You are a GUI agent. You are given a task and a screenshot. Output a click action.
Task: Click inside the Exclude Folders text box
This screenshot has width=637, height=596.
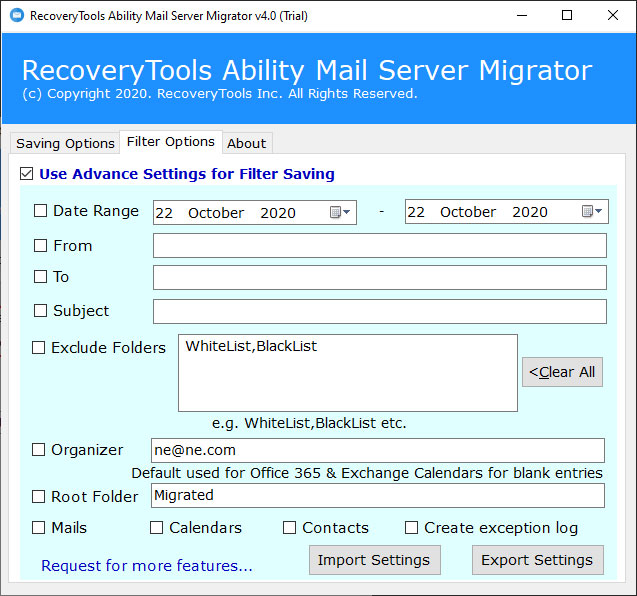[x=348, y=373]
